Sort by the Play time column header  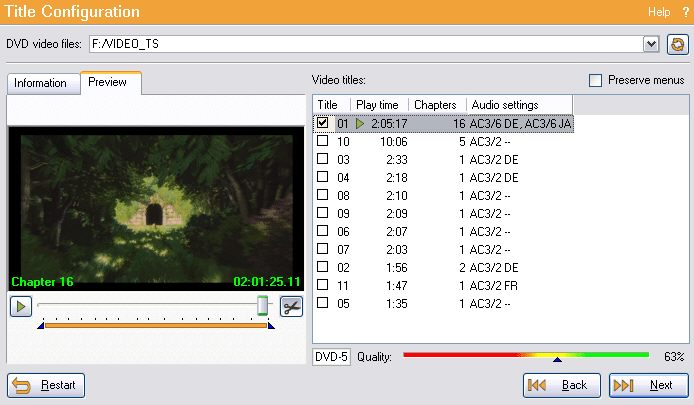(x=379, y=105)
